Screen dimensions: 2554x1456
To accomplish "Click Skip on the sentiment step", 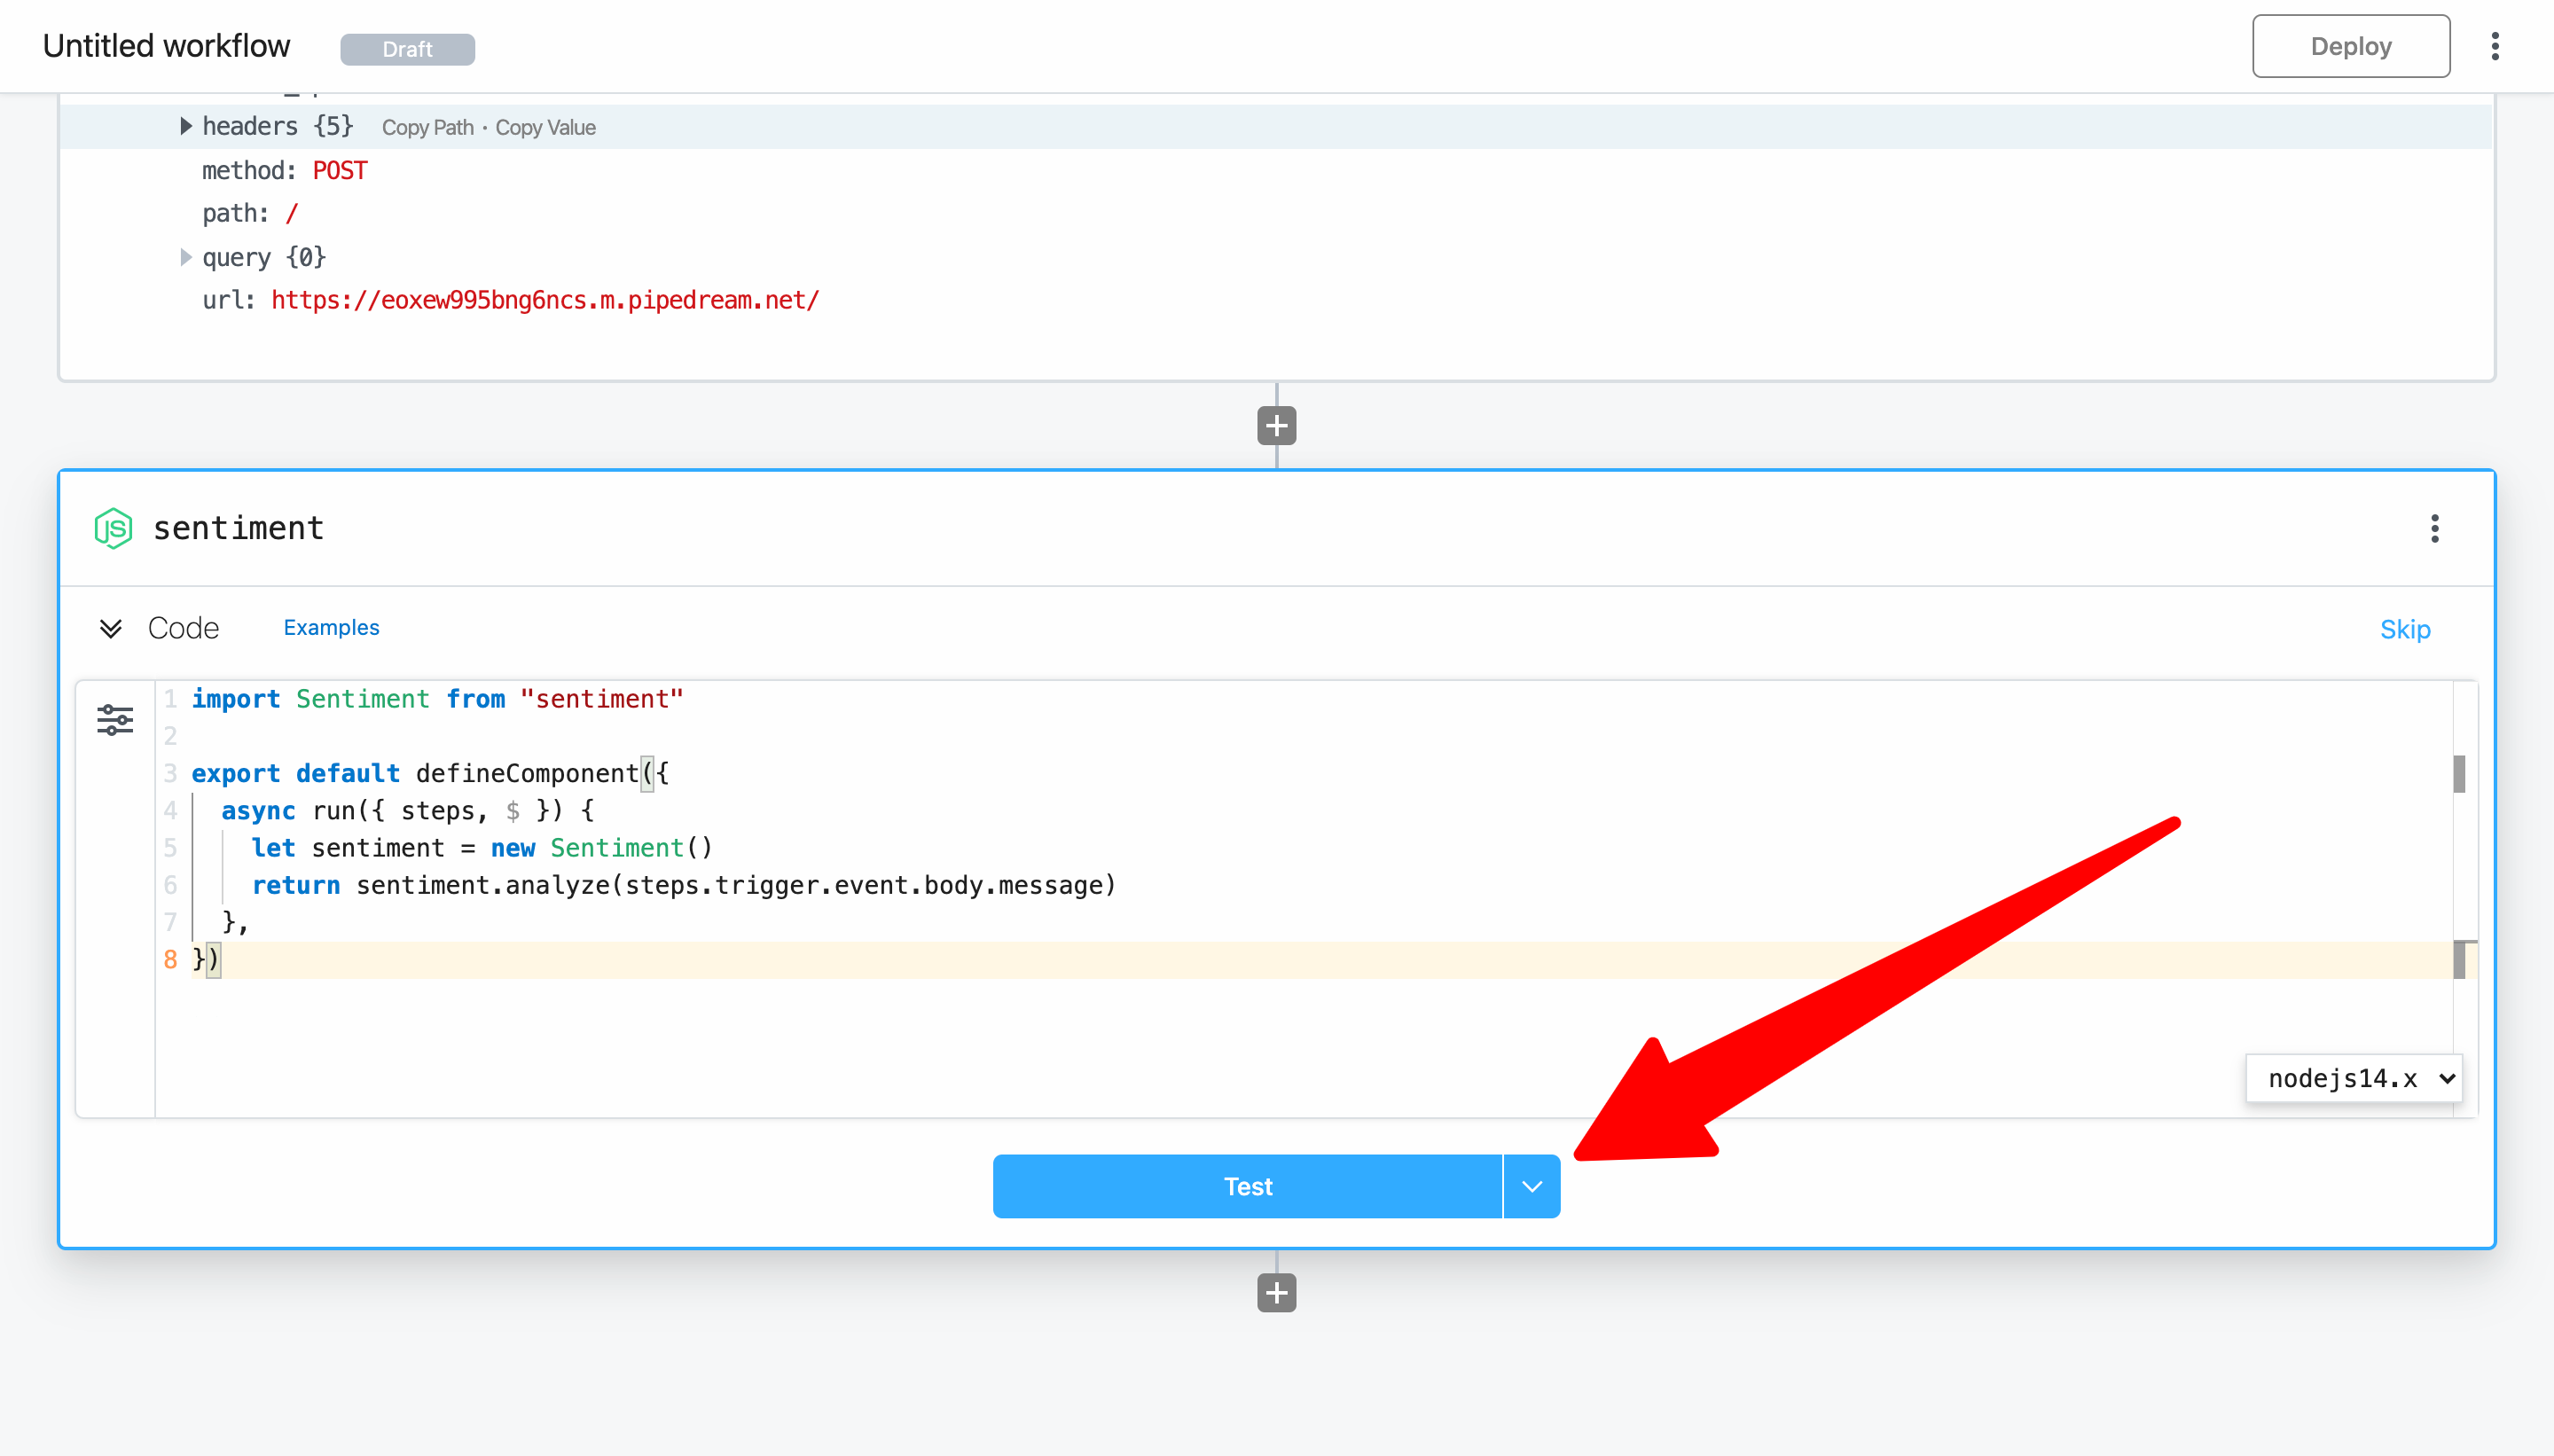I will 2404,629.
